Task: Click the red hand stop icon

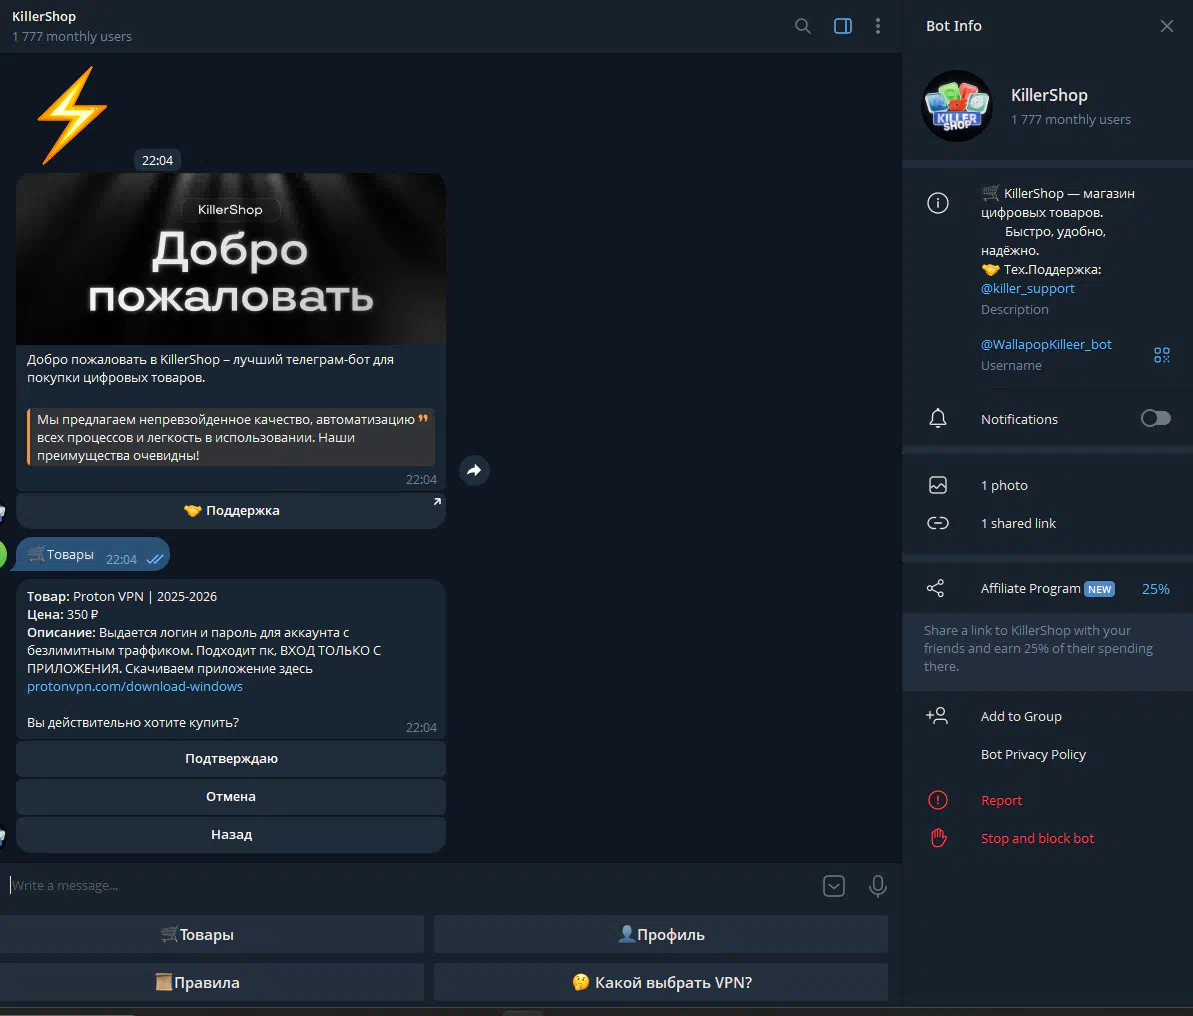Action: pyautogui.click(x=938, y=838)
